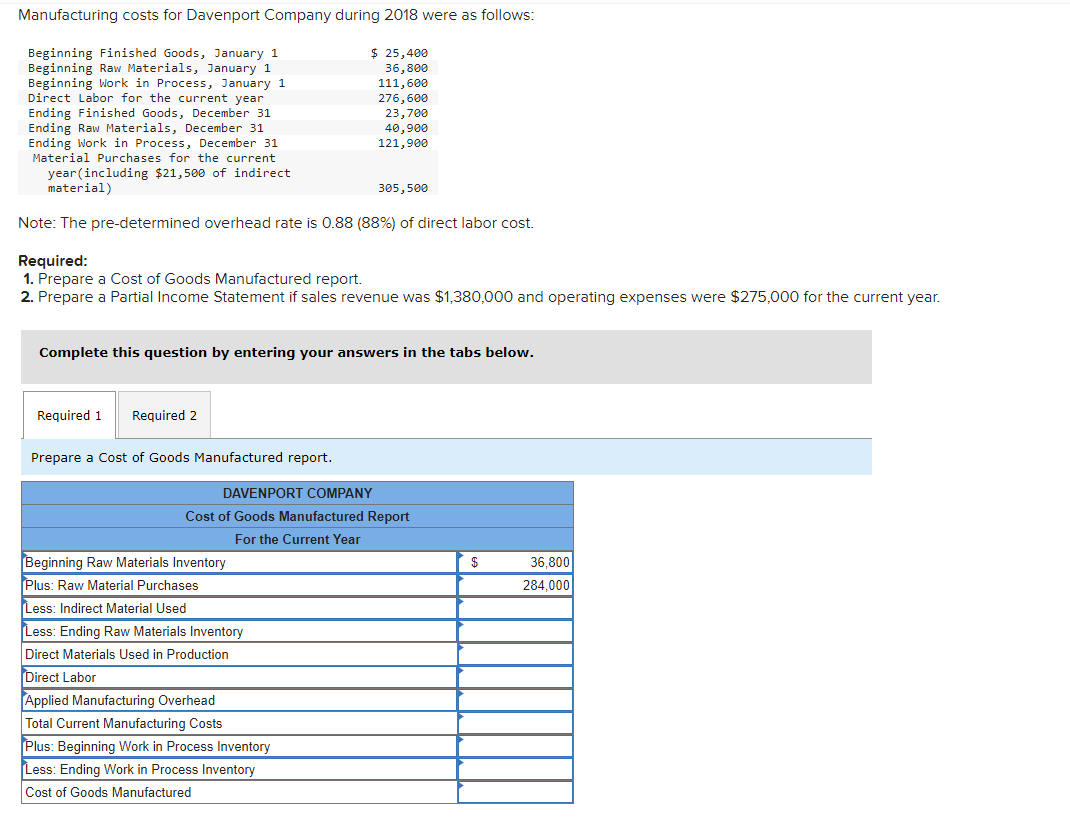Select the Direct Labor amount field
The width and height of the screenshot is (1070, 821).
515,677
